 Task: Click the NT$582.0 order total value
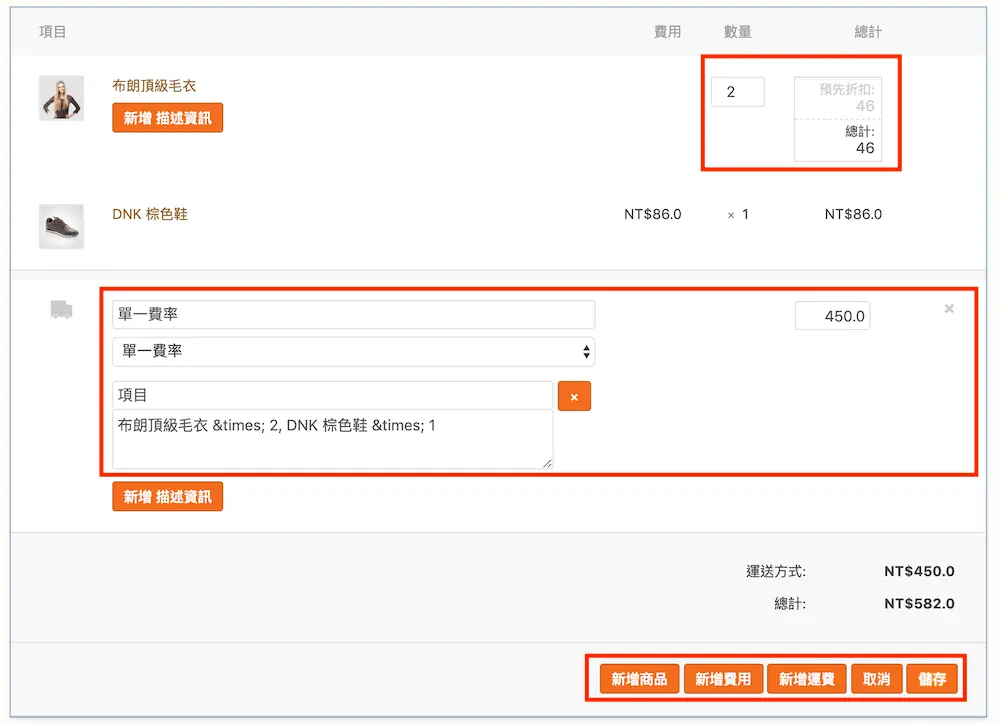click(919, 603)
